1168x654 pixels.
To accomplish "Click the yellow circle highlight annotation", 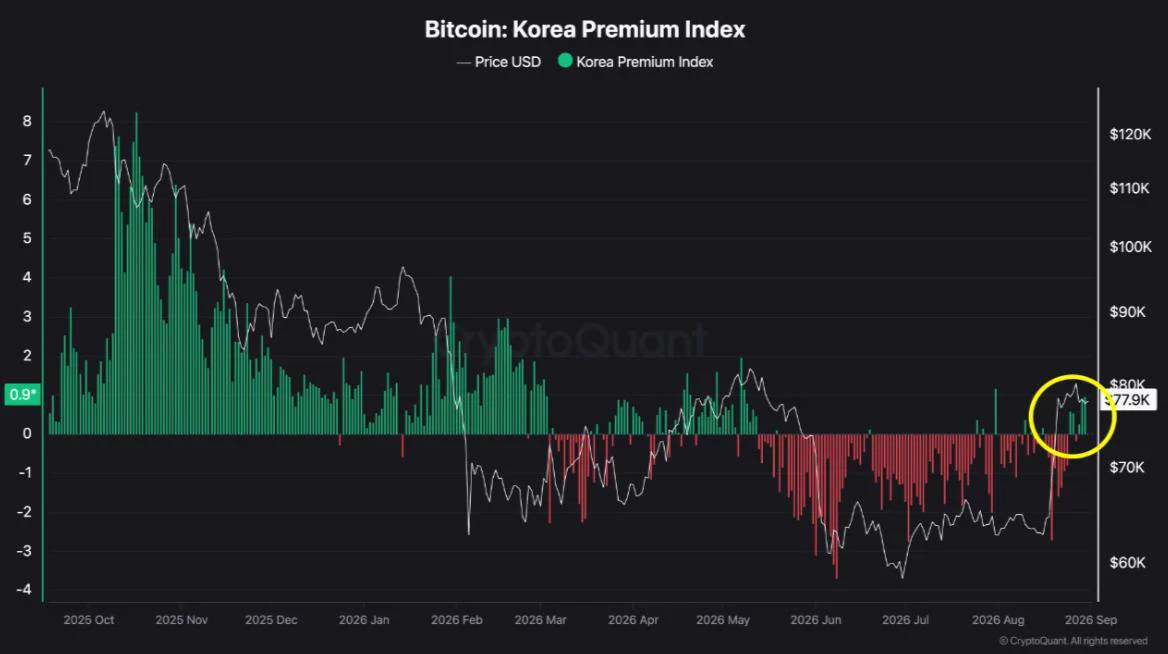I will (1072, 416).
